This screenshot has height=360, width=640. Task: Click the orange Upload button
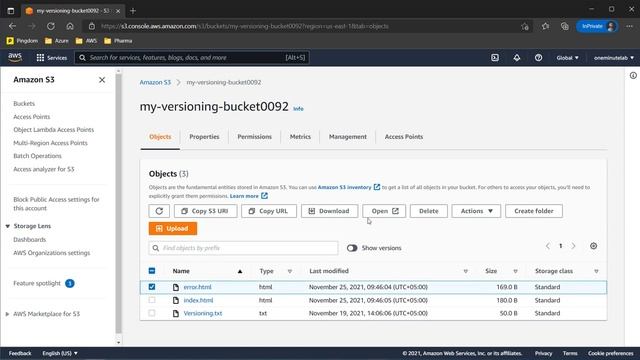[x=173, y=229]
